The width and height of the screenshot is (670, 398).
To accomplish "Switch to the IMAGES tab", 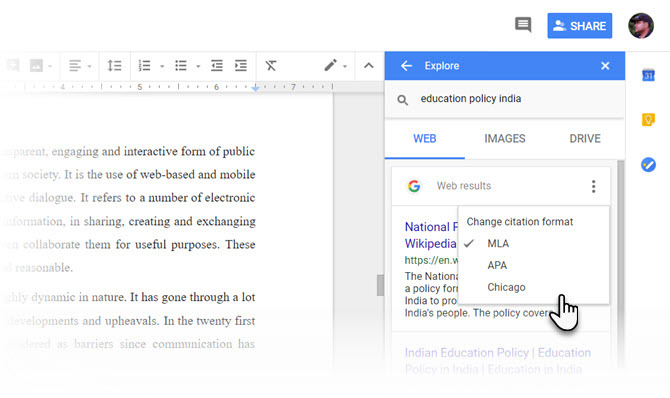I will (505, 139).
